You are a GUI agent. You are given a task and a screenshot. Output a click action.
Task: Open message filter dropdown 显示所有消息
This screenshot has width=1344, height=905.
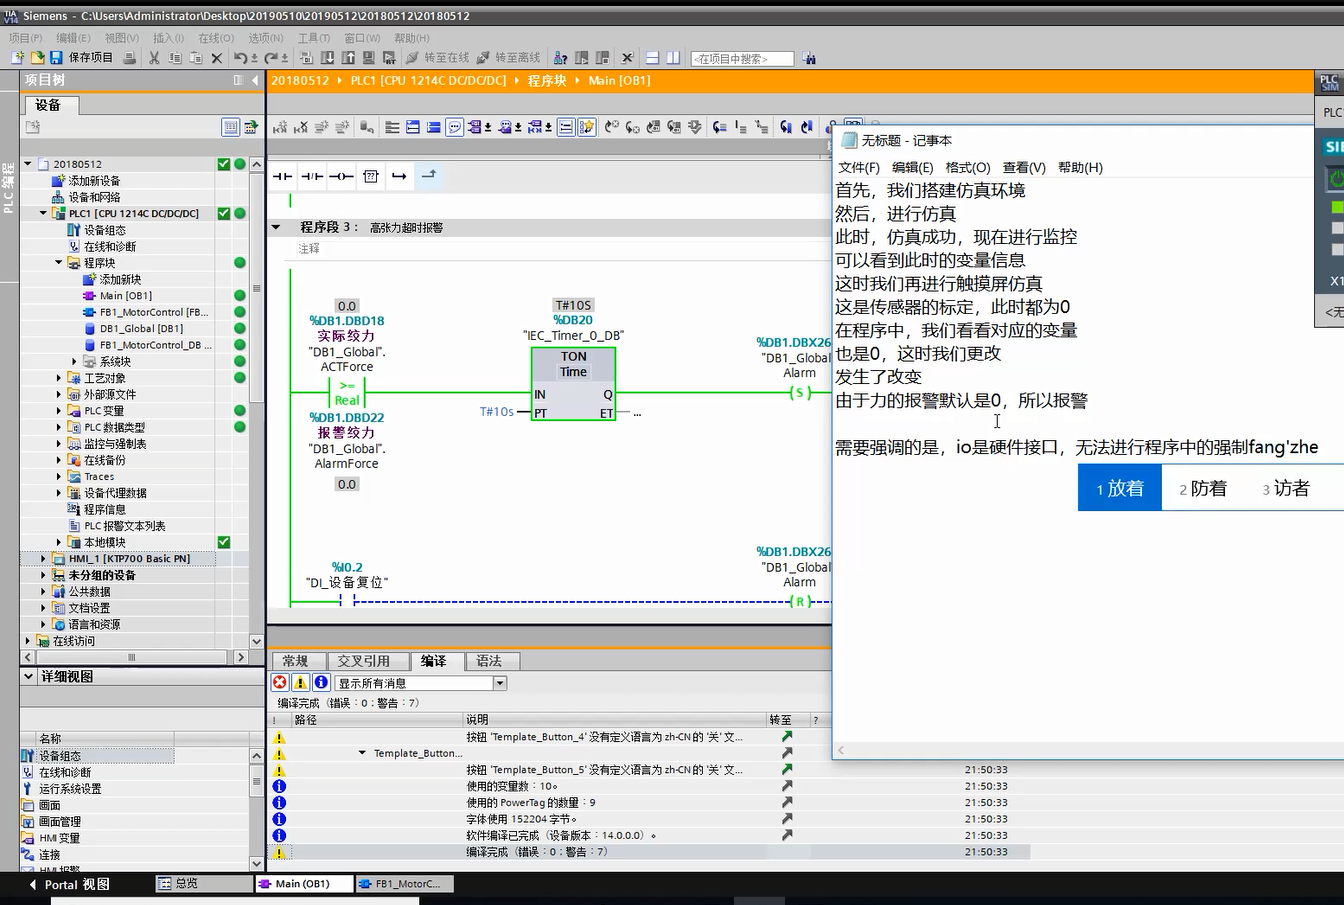(x=500, y=683)
